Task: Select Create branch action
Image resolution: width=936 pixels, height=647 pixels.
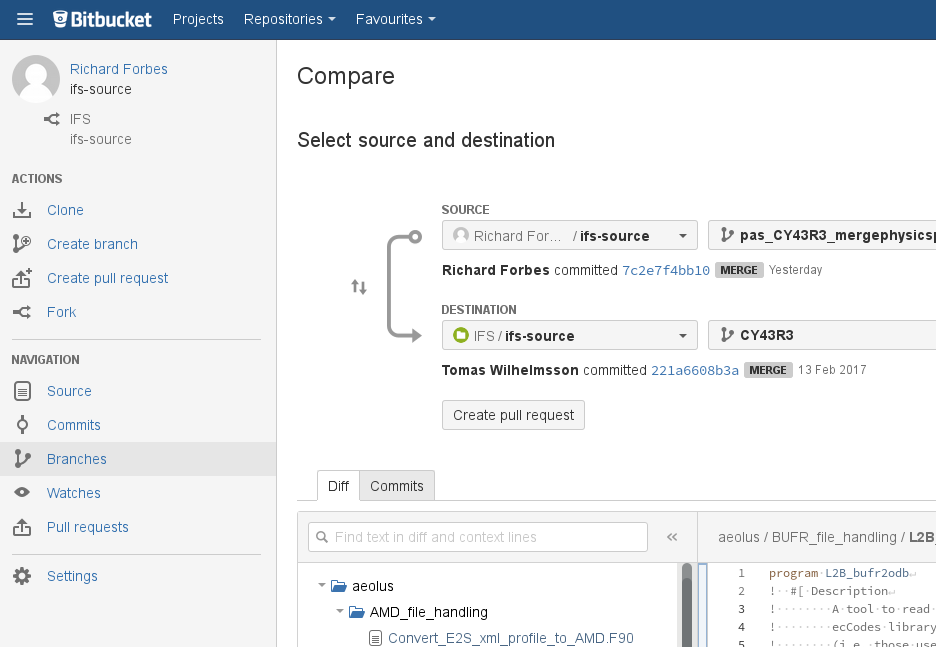Action: pos(93,244)
